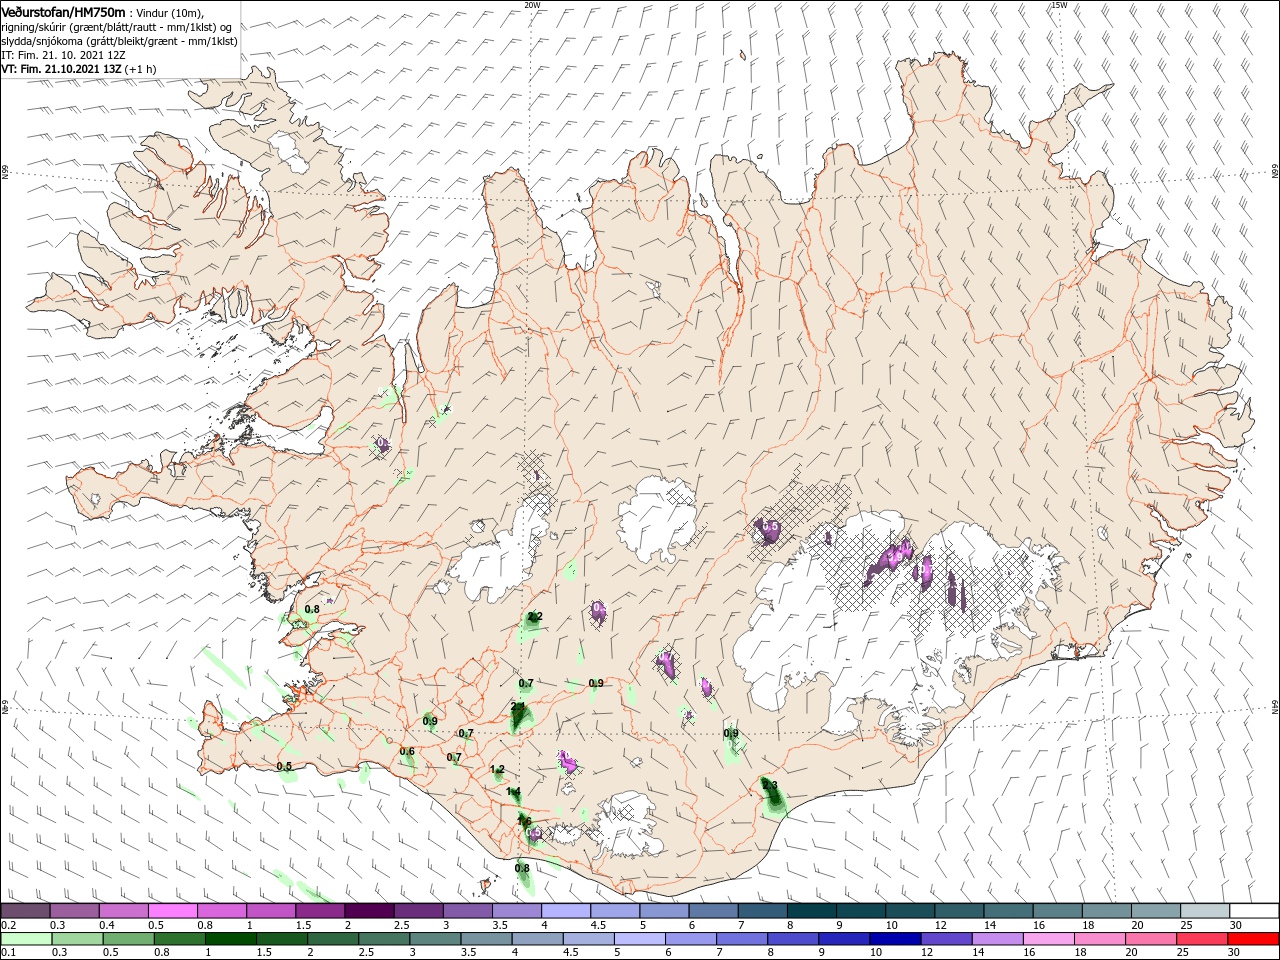Select the 6 slate-blue swatch in the upper snow scale
1280x960 pixels.
pos(714,910)
